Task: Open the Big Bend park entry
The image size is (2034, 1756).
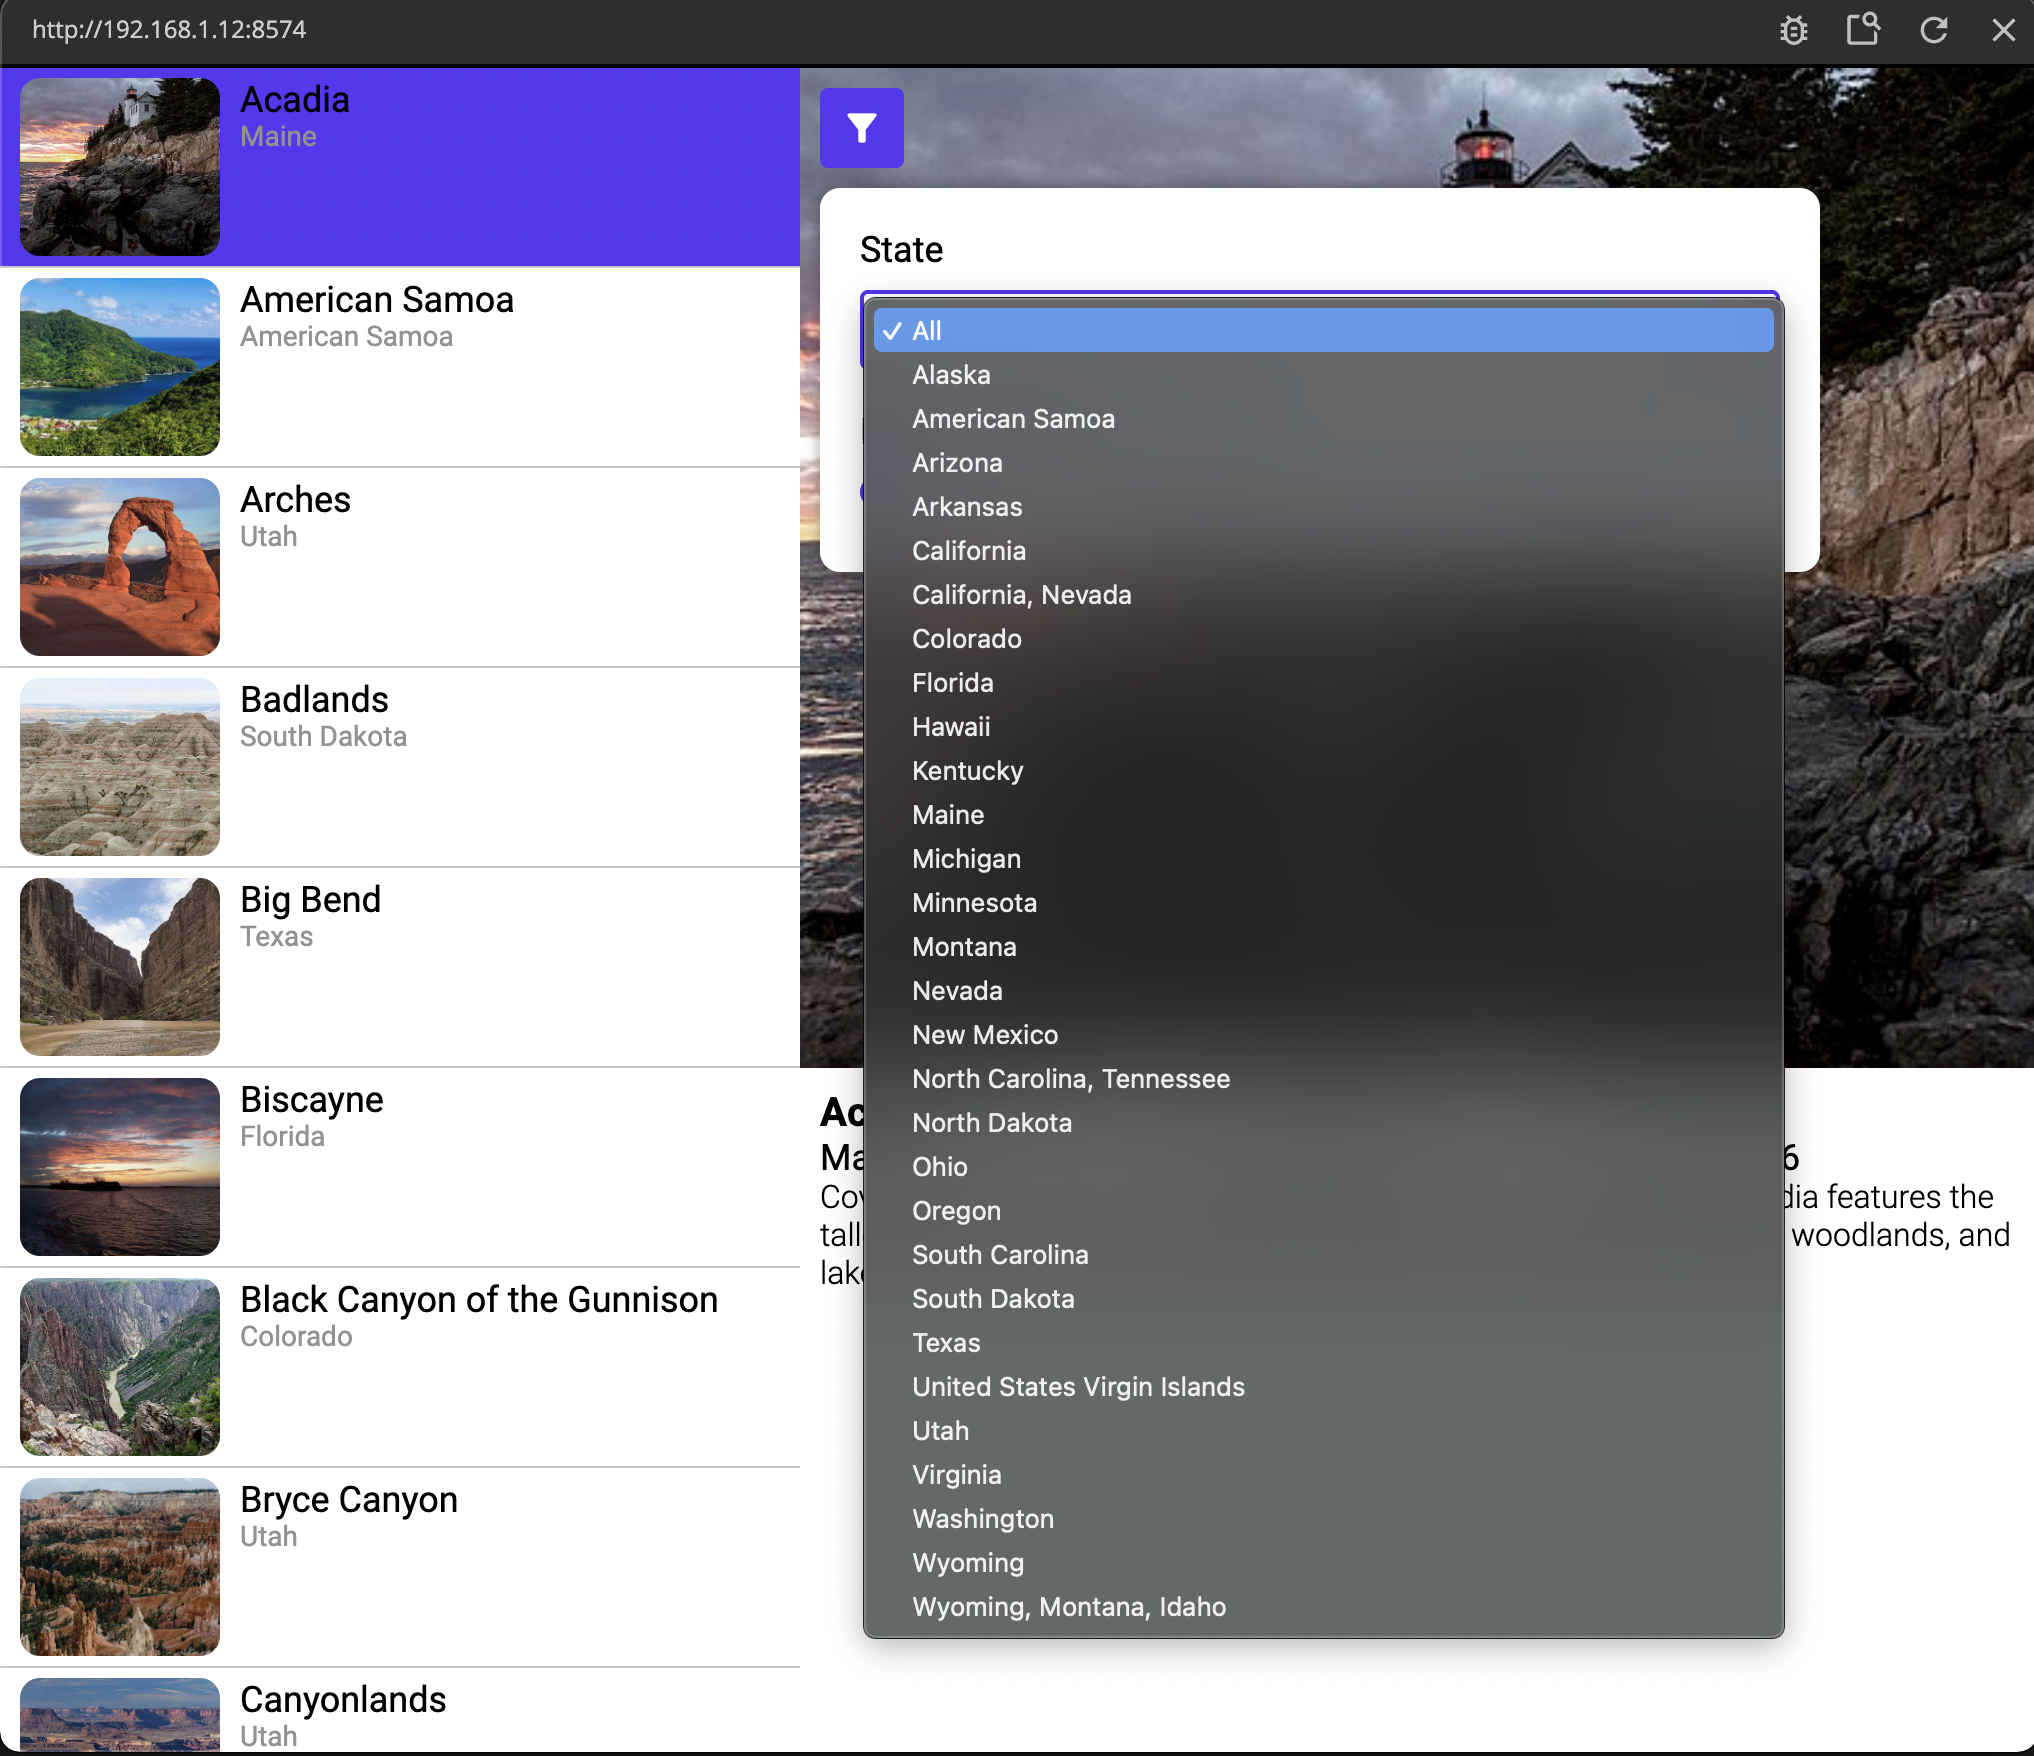Action: click(400, 967)
